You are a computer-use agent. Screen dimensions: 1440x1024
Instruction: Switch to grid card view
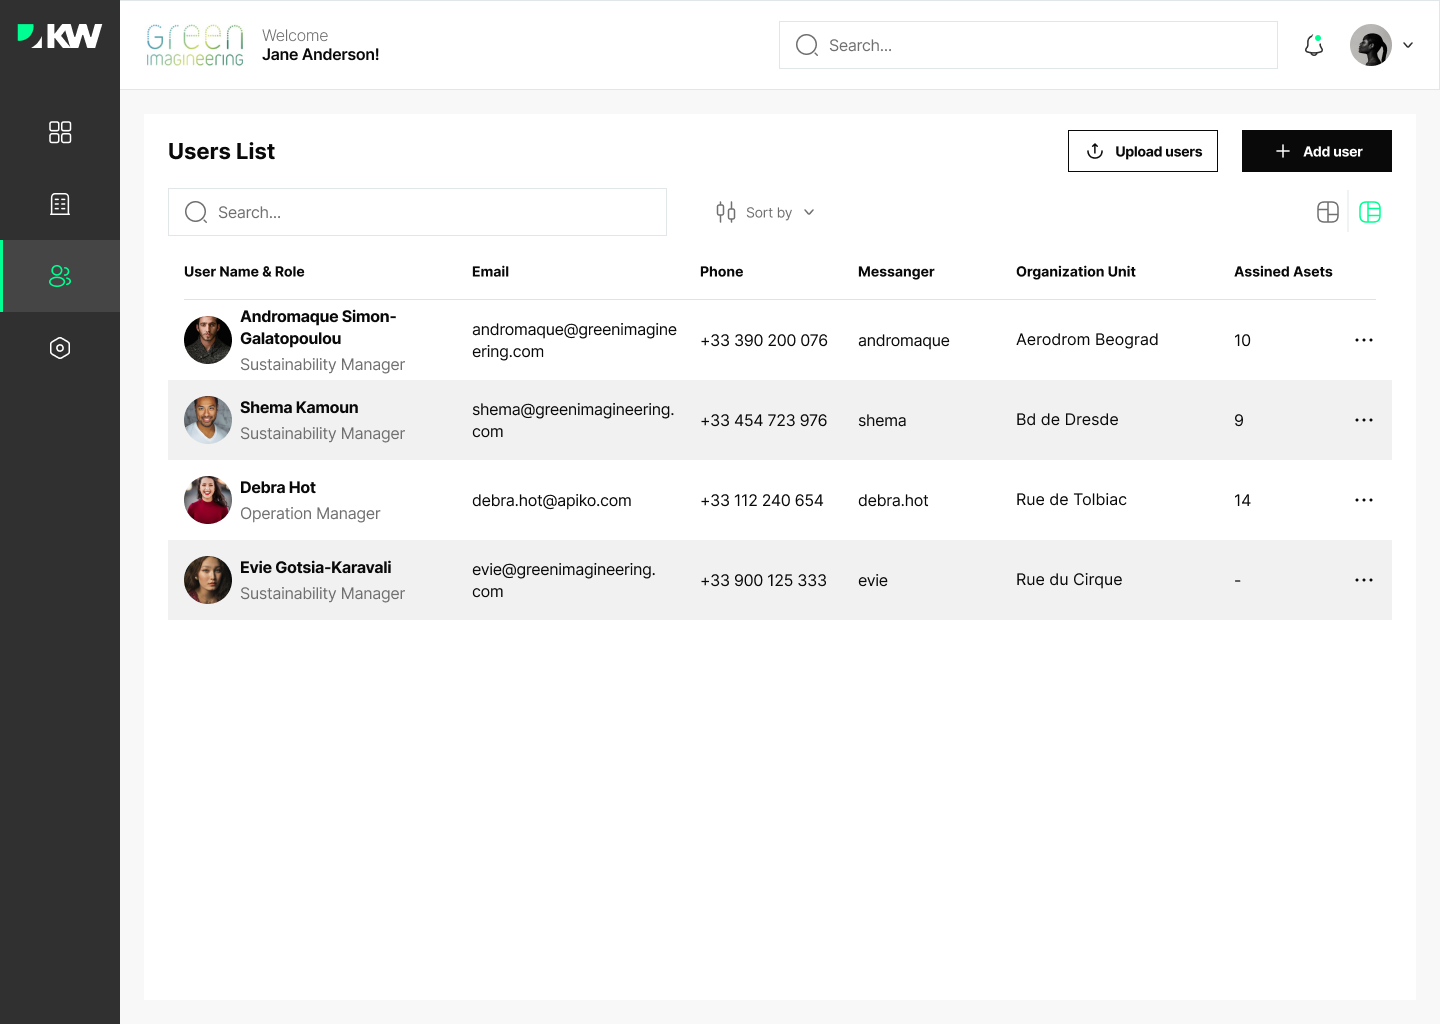tap(1328, 212)
